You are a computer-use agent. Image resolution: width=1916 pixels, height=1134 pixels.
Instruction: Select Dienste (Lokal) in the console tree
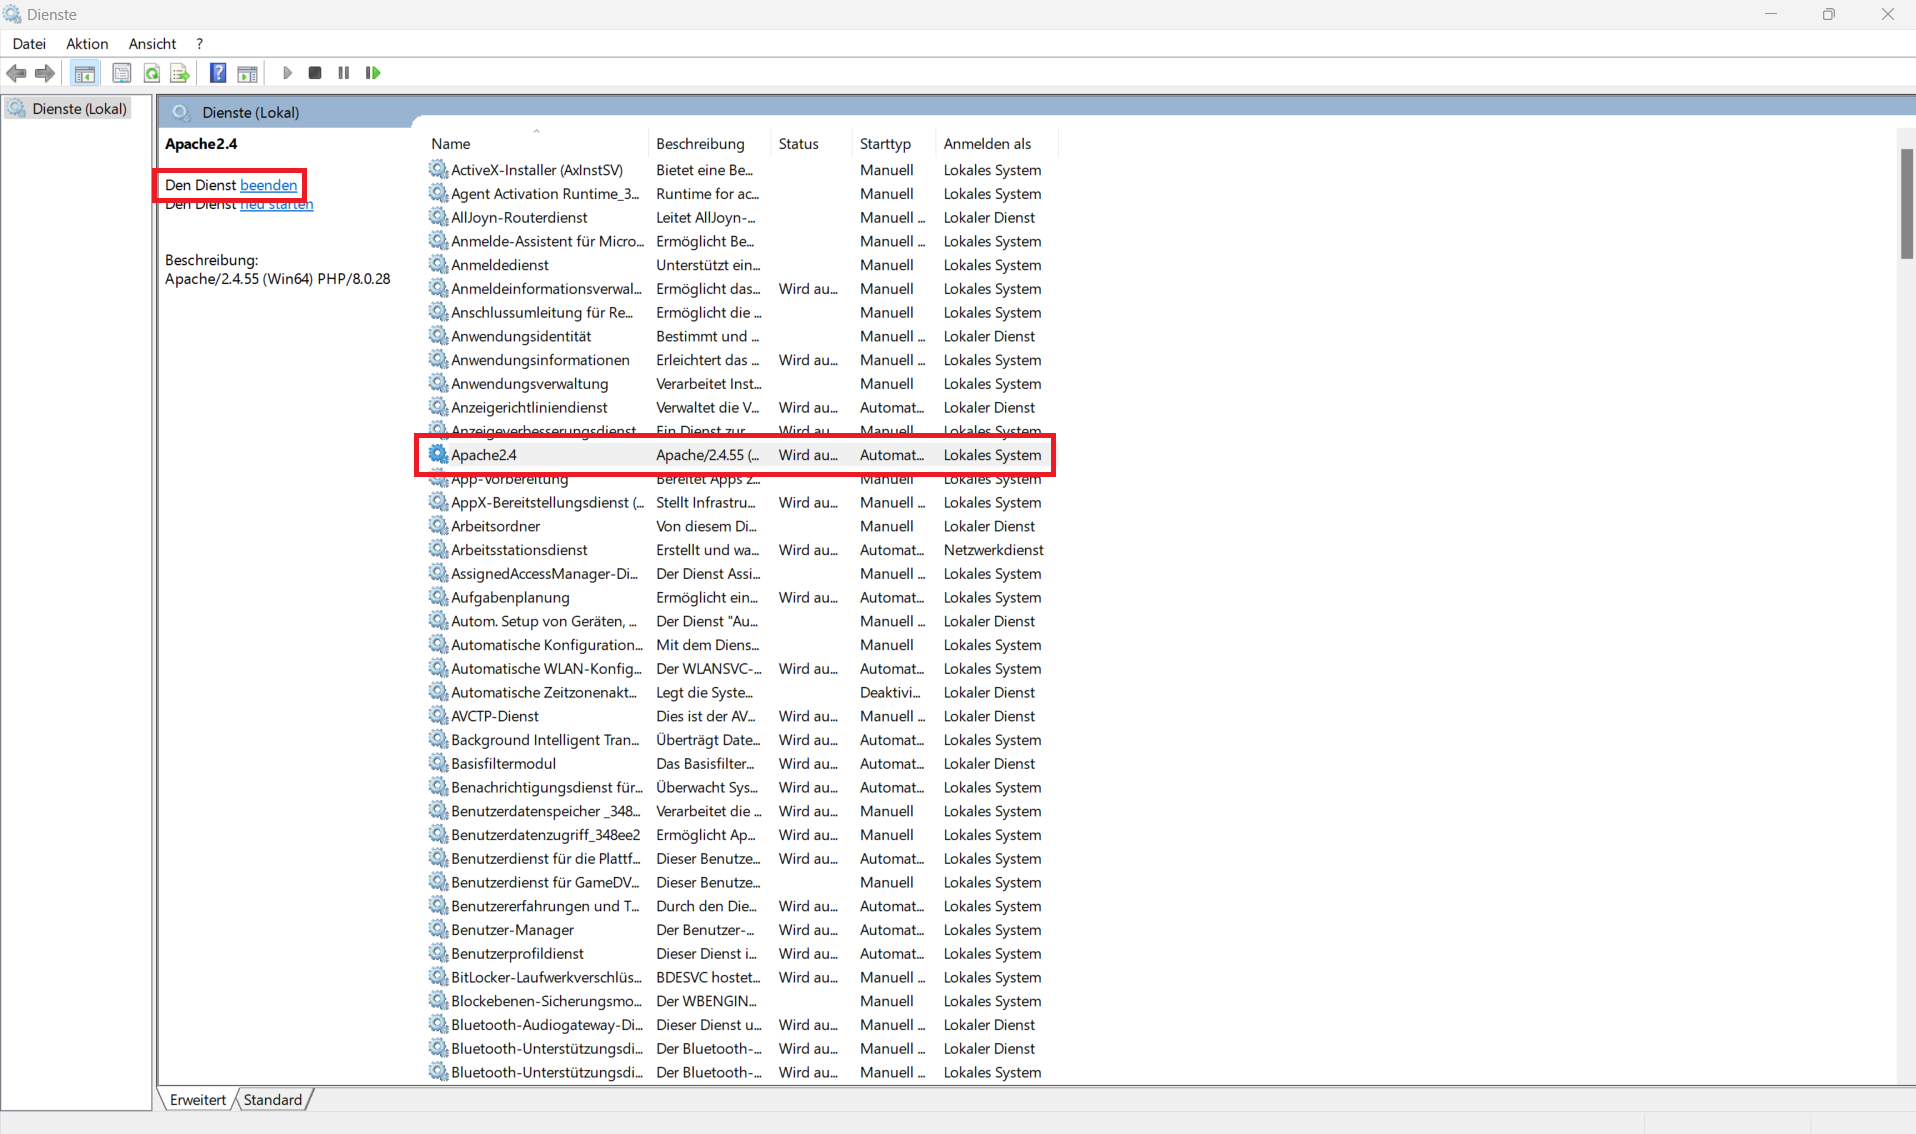point(79,109)
